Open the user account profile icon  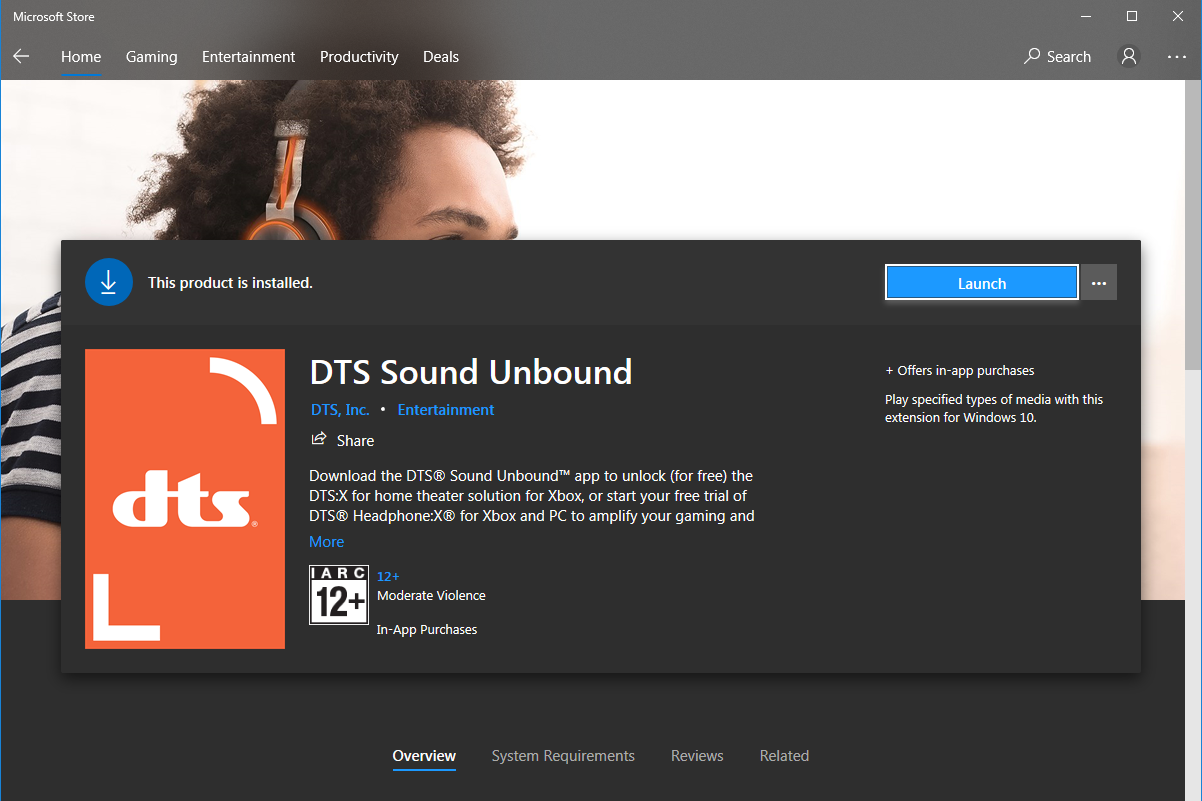tap(1129, 57)
